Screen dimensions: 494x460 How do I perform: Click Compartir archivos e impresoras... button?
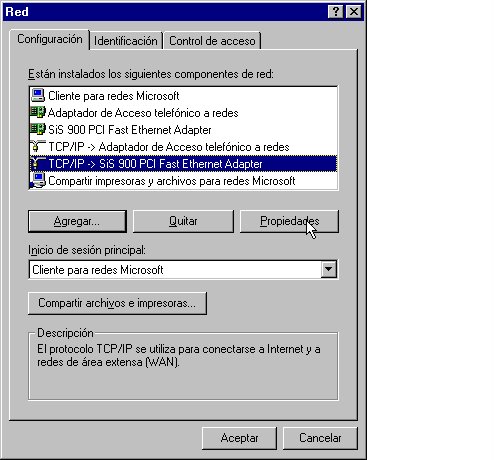point(117,303)
